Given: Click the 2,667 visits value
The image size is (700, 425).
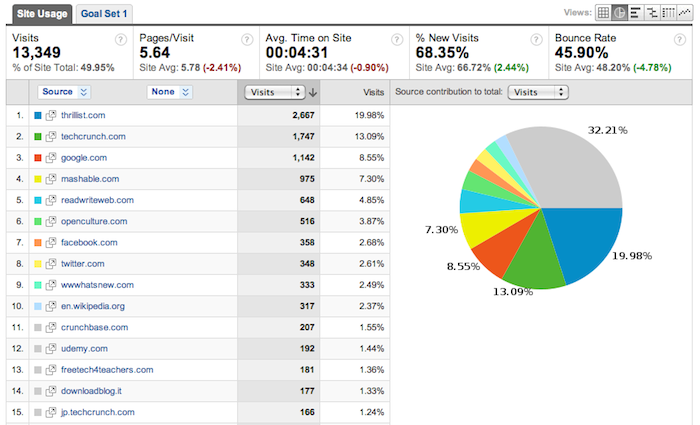Looking at the screenshot, I should point(304,115).
